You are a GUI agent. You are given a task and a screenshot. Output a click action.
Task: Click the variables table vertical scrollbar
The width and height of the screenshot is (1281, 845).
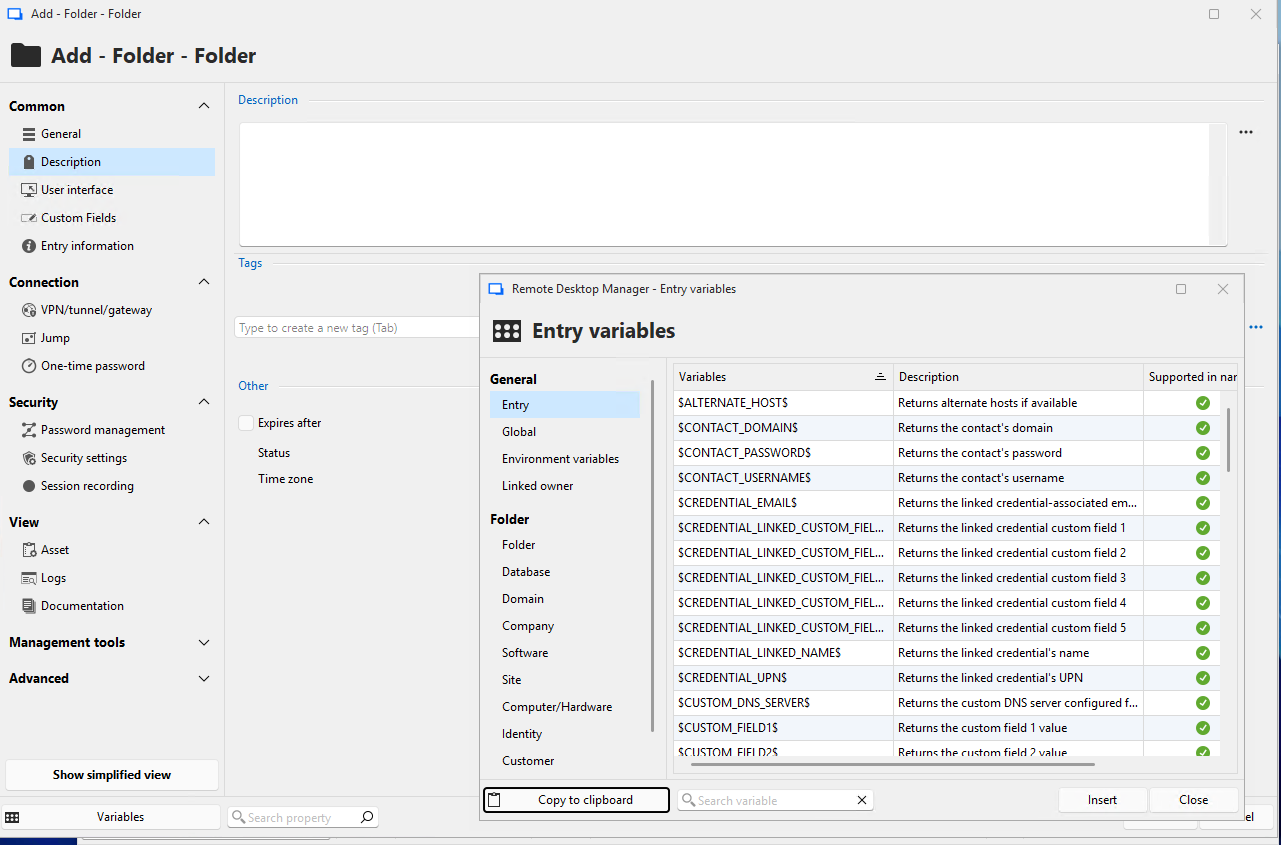tap(1229, 440)
